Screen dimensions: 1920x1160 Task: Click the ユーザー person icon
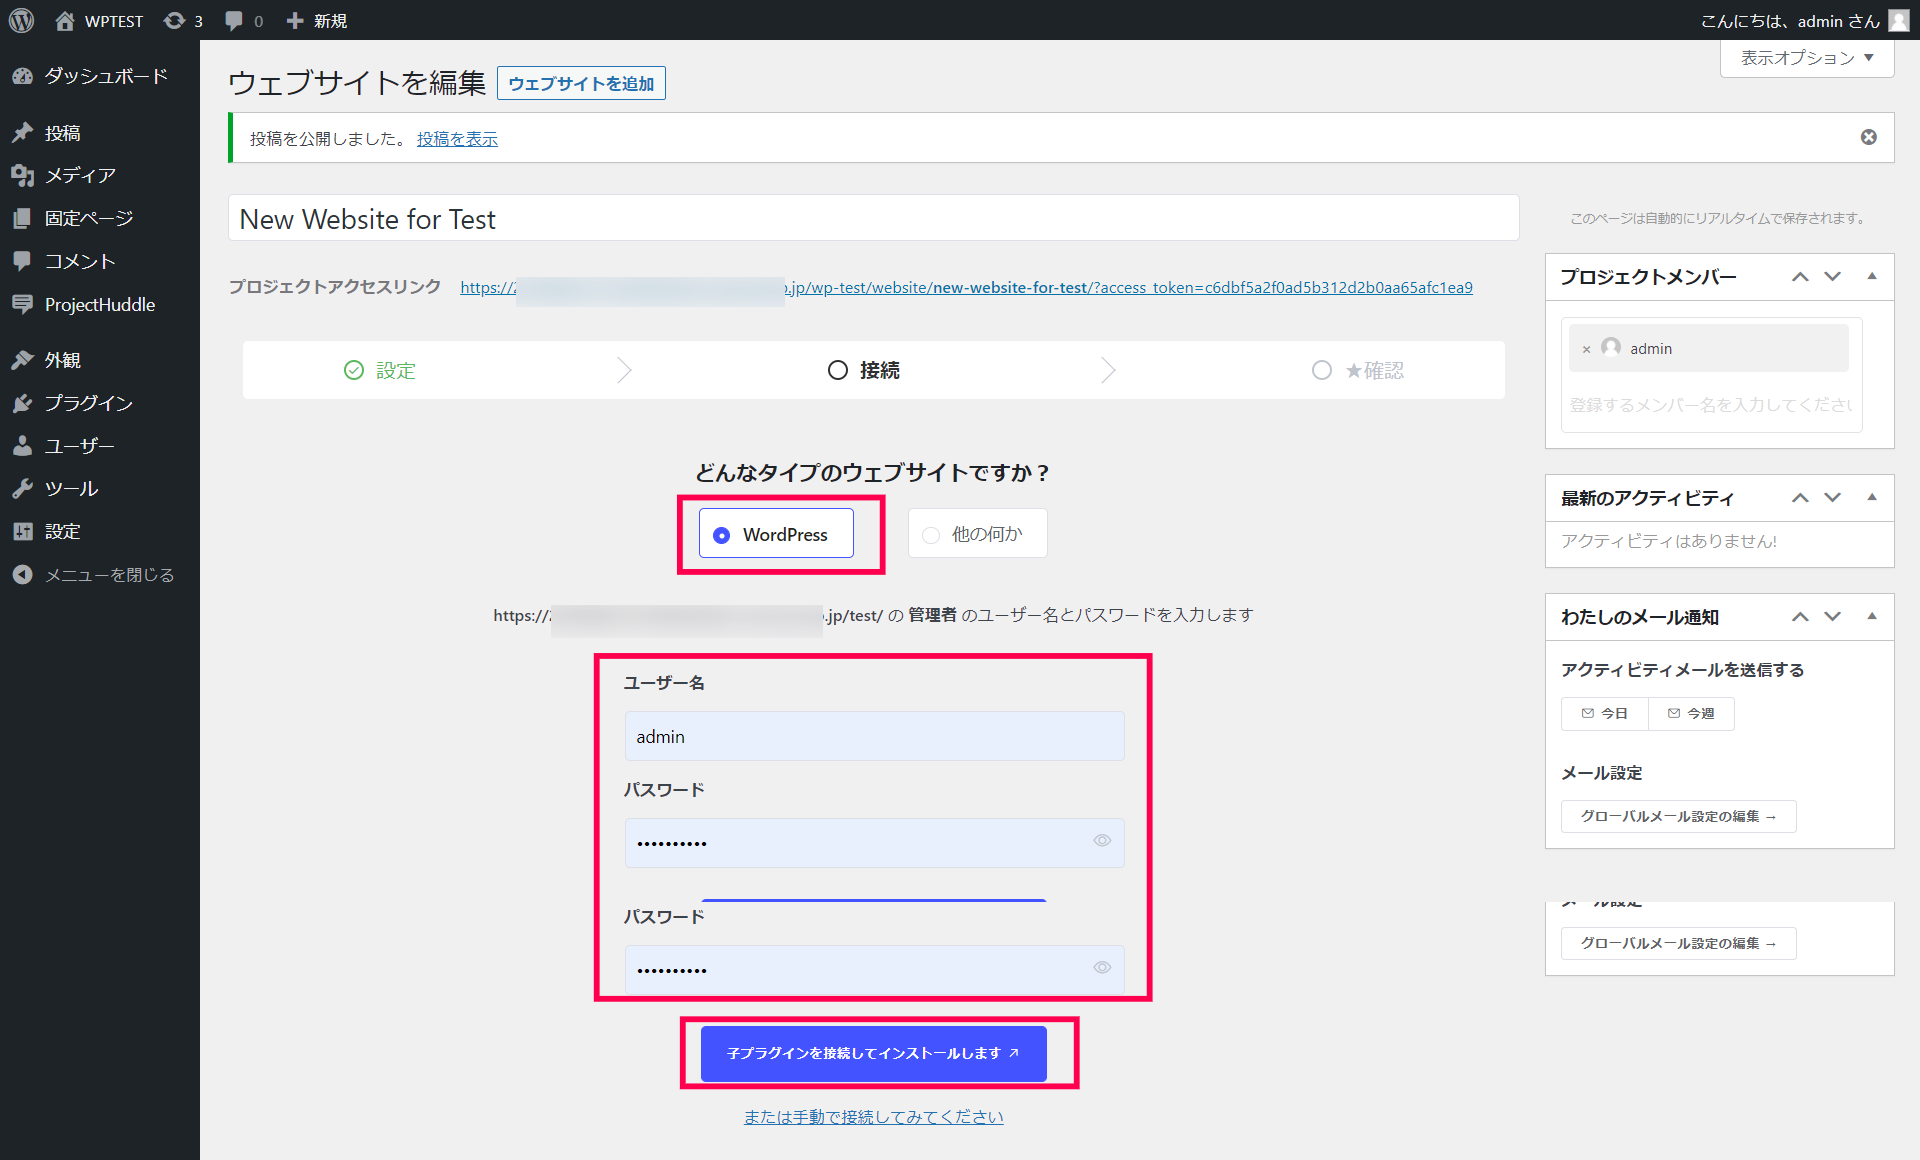(22, 446)
